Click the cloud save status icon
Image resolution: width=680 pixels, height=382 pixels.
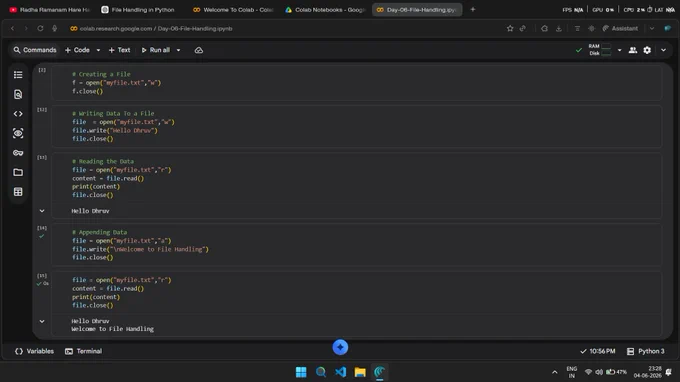(199, 50)
